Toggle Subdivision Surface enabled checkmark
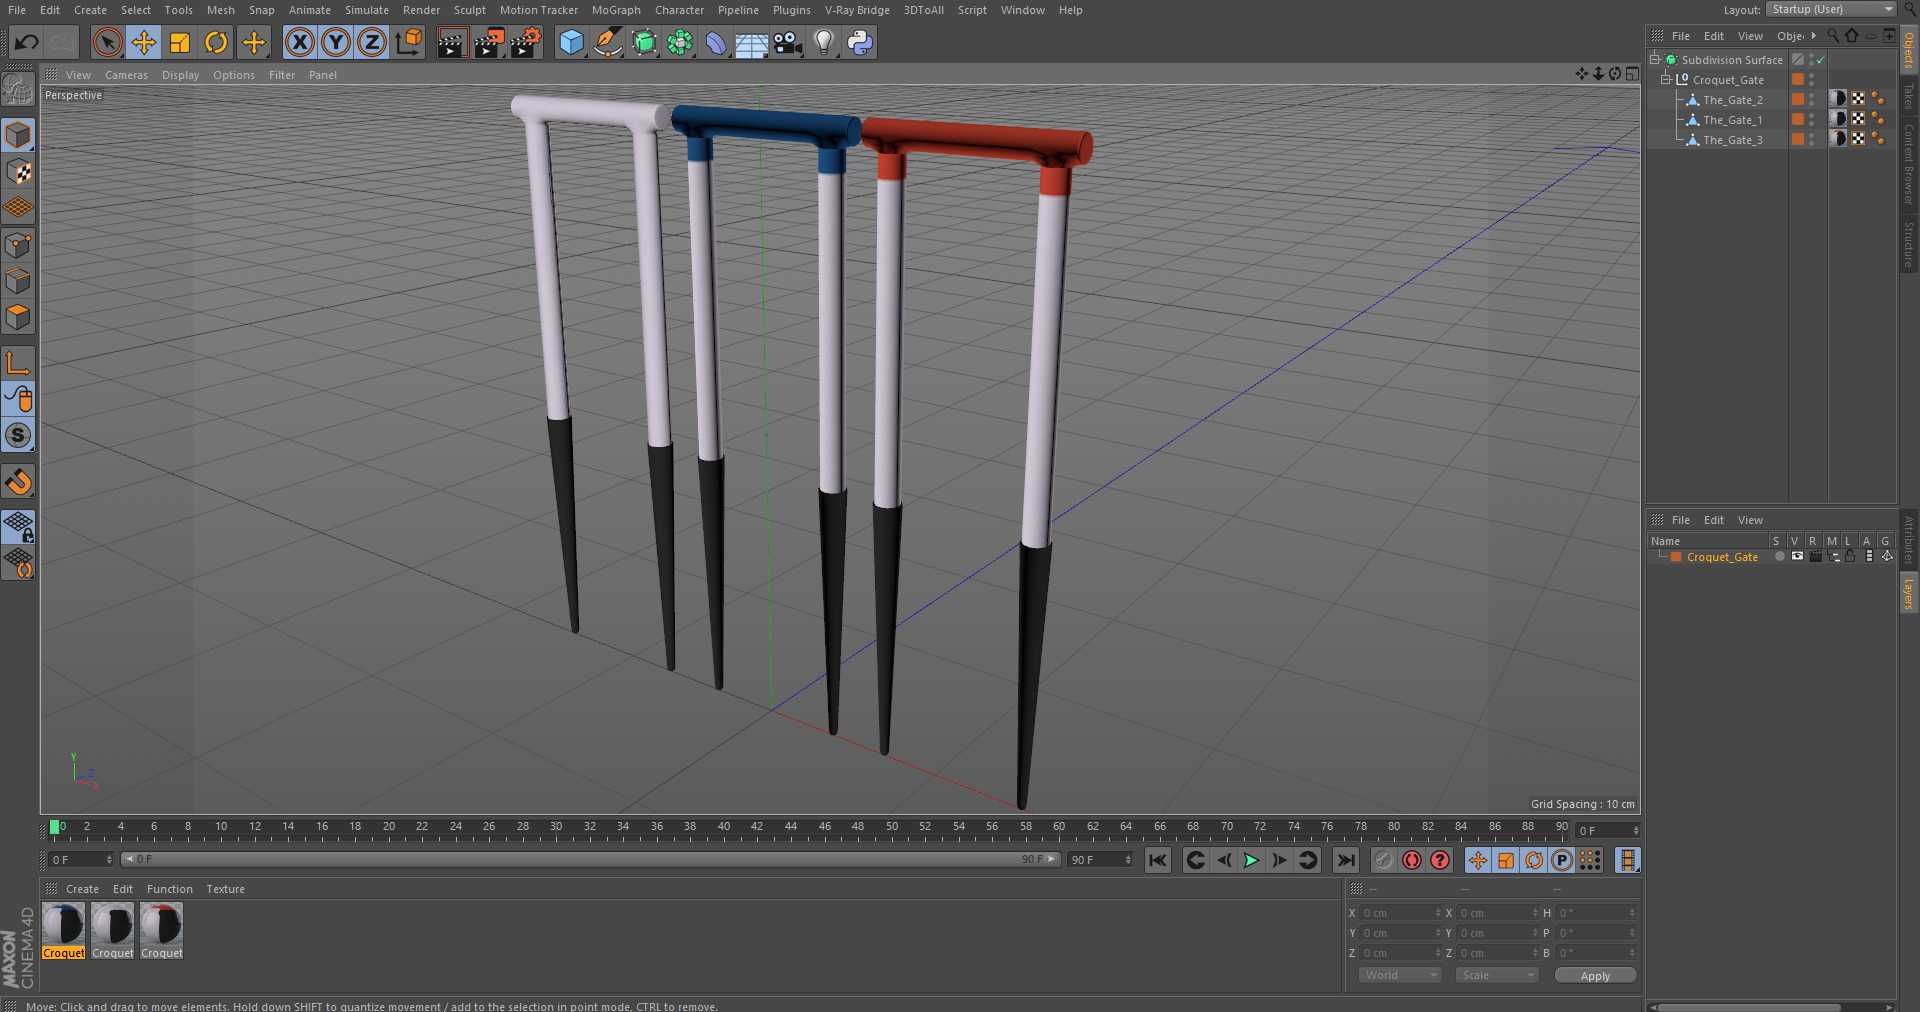The image size is (1920, 1012). [1821, 60]
